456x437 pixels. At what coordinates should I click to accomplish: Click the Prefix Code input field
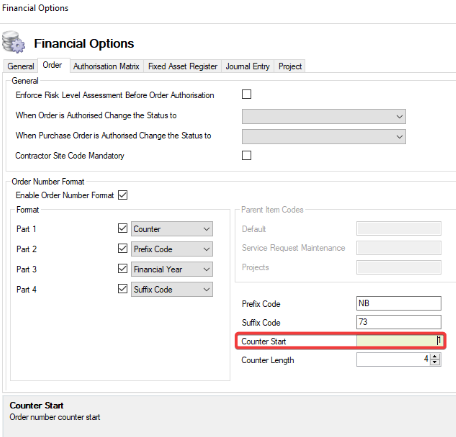pos(399,303)
